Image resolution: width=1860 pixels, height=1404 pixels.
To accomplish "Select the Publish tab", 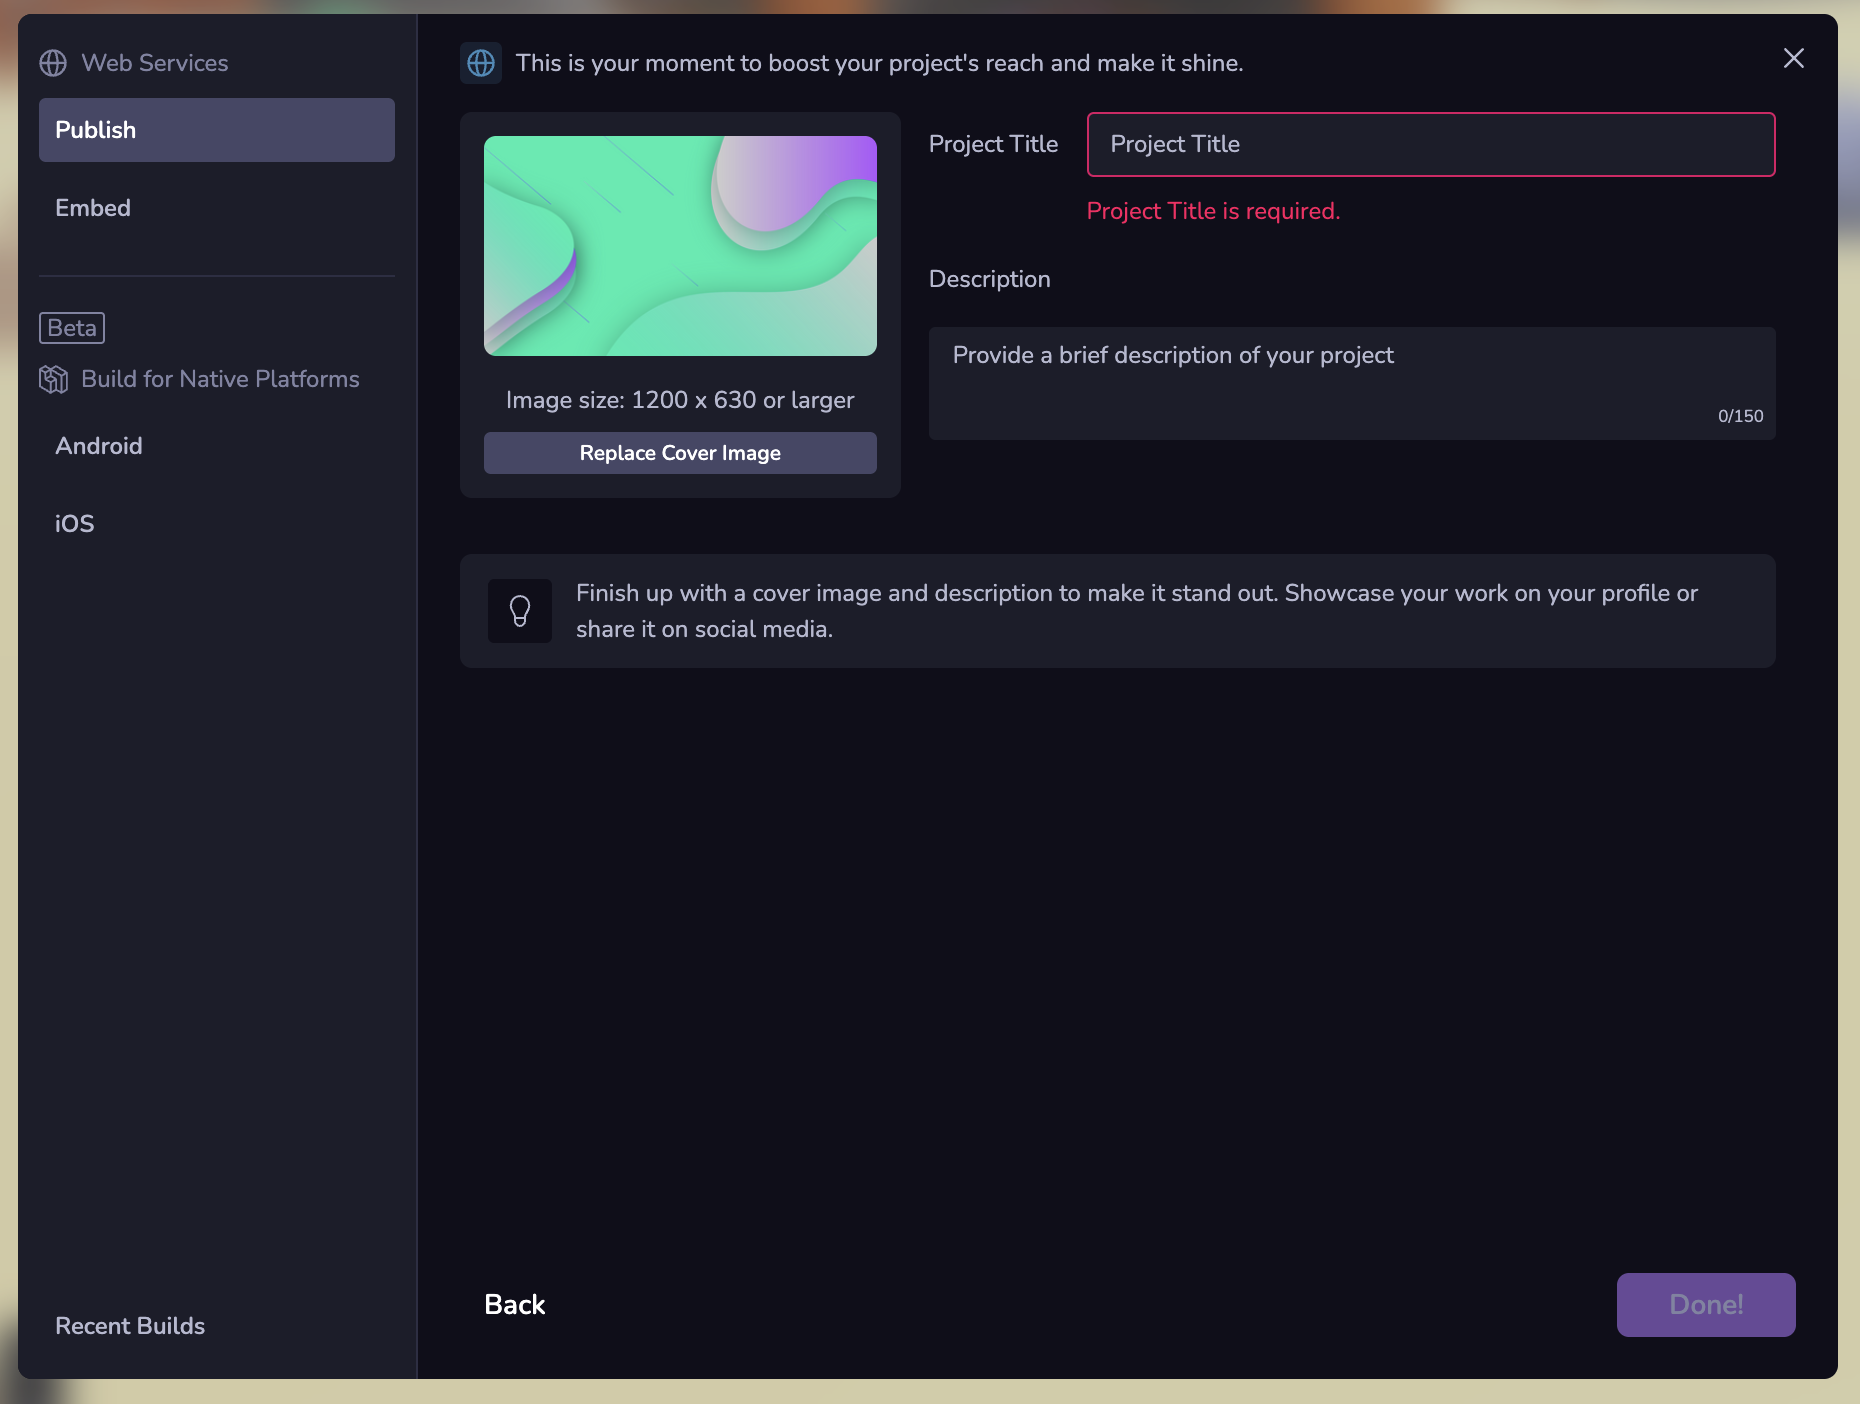I will click(x=217, y=130).
